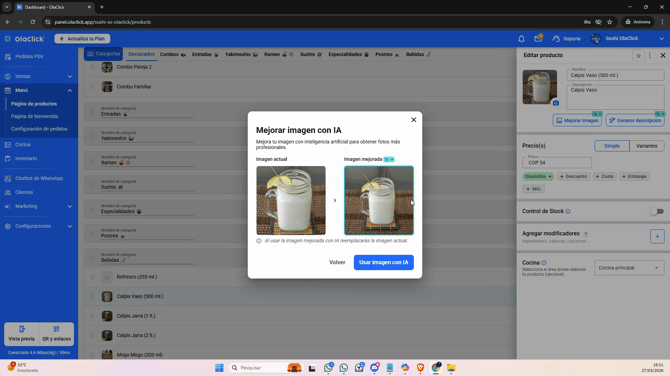Add SKU chip
Screen dimensions: 670x376
point(533,189)
